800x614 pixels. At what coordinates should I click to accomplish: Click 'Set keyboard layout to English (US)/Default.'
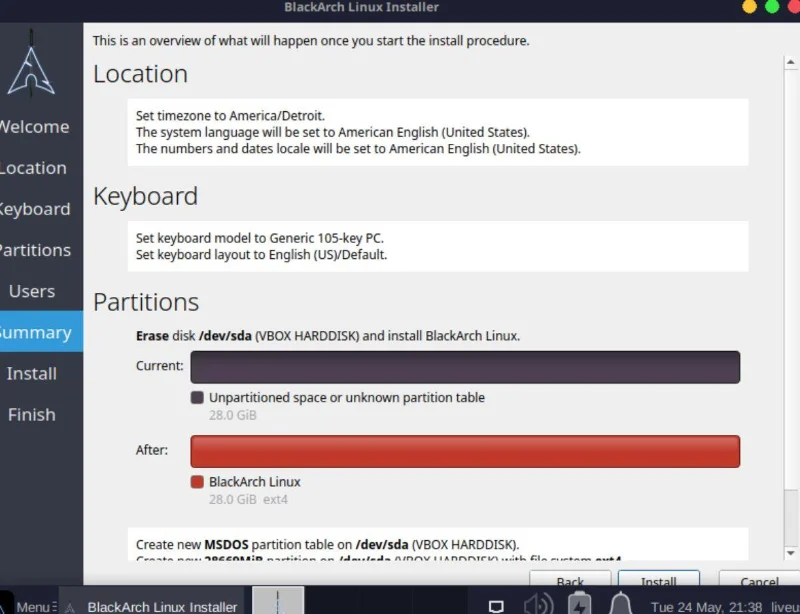[261, 254]
